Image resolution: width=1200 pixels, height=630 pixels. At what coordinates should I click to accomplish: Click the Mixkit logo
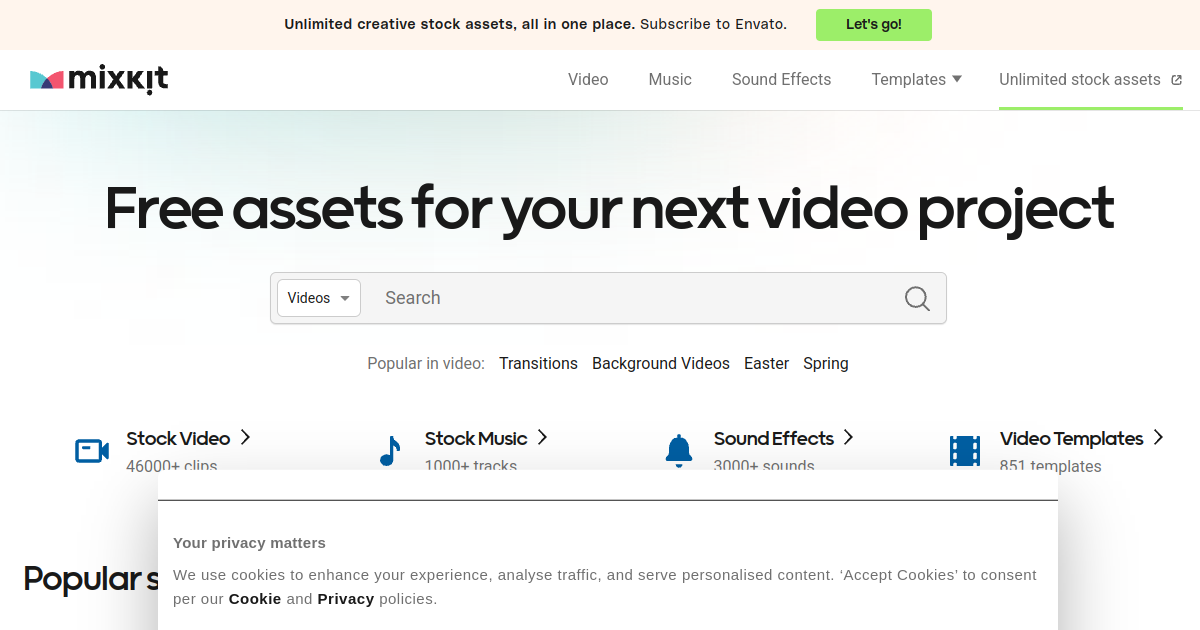point(99,80)
